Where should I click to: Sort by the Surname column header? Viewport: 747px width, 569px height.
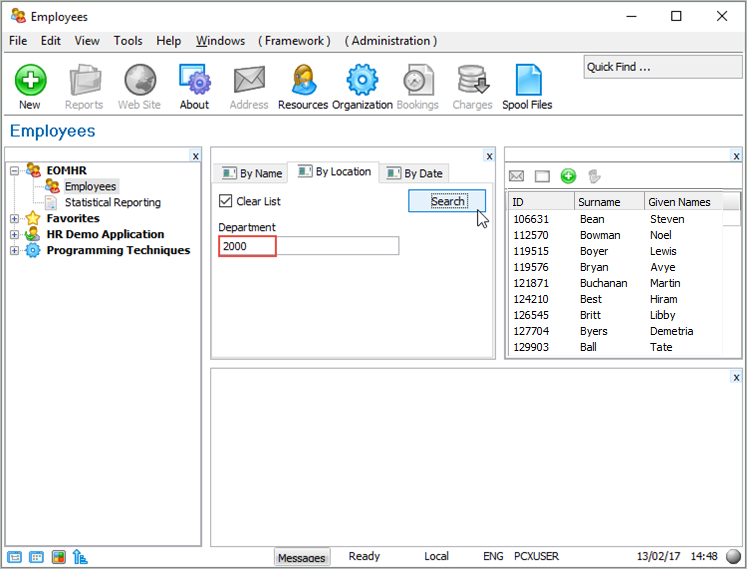609,202
